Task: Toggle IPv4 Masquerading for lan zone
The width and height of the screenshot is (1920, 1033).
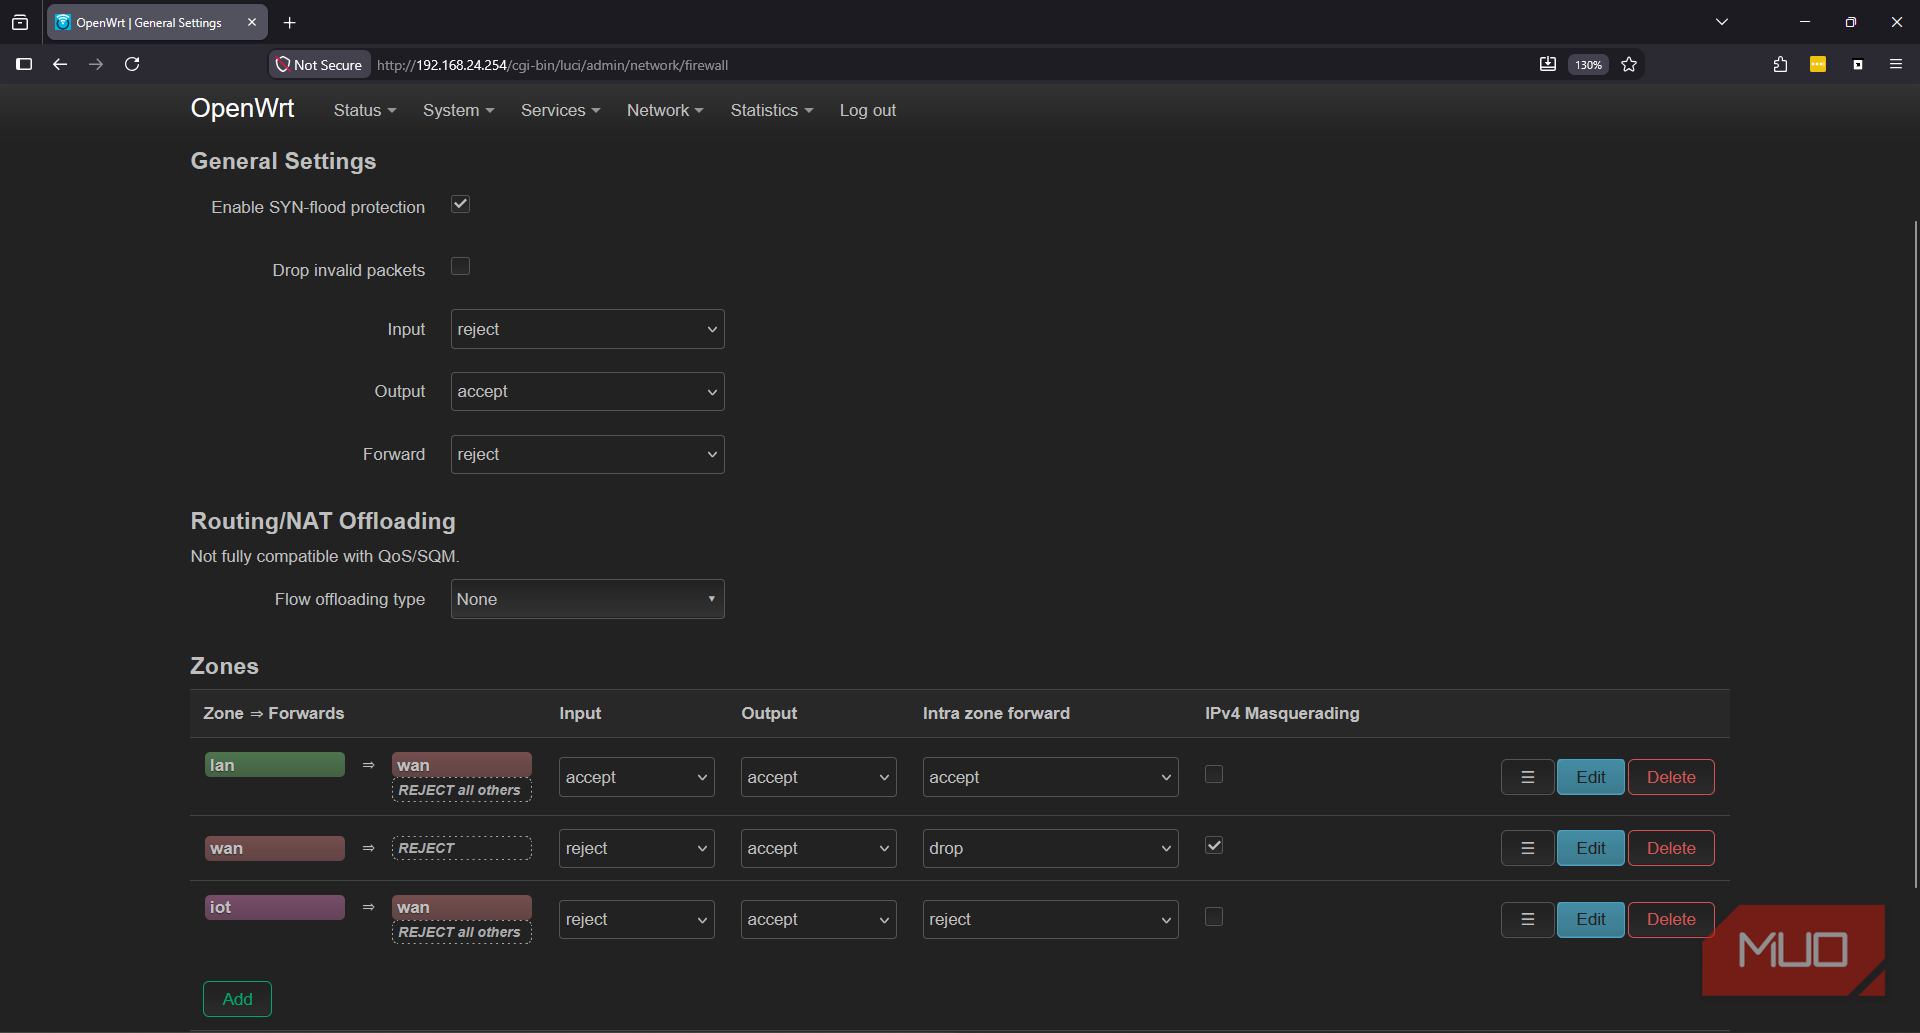Action: pos(1214,774)
